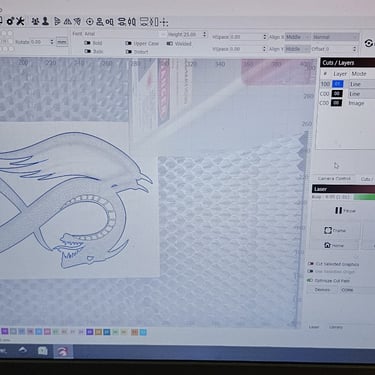This screenshot has height=375, width=375.
Task: Disable Optimize Cut Path
Action: (310, 280)
